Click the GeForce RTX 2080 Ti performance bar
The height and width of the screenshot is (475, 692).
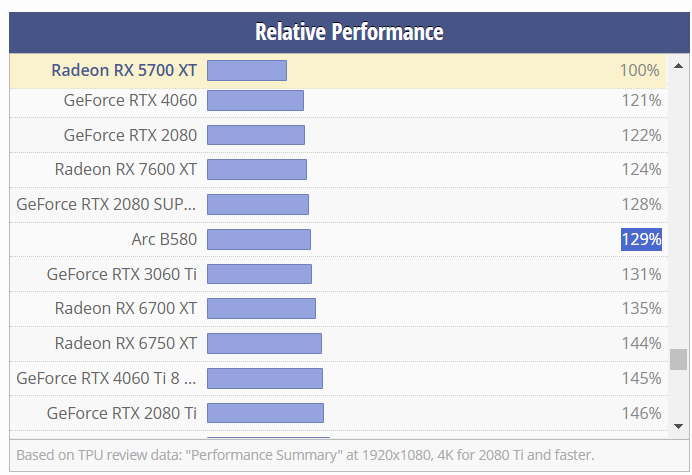click(265, 413)
